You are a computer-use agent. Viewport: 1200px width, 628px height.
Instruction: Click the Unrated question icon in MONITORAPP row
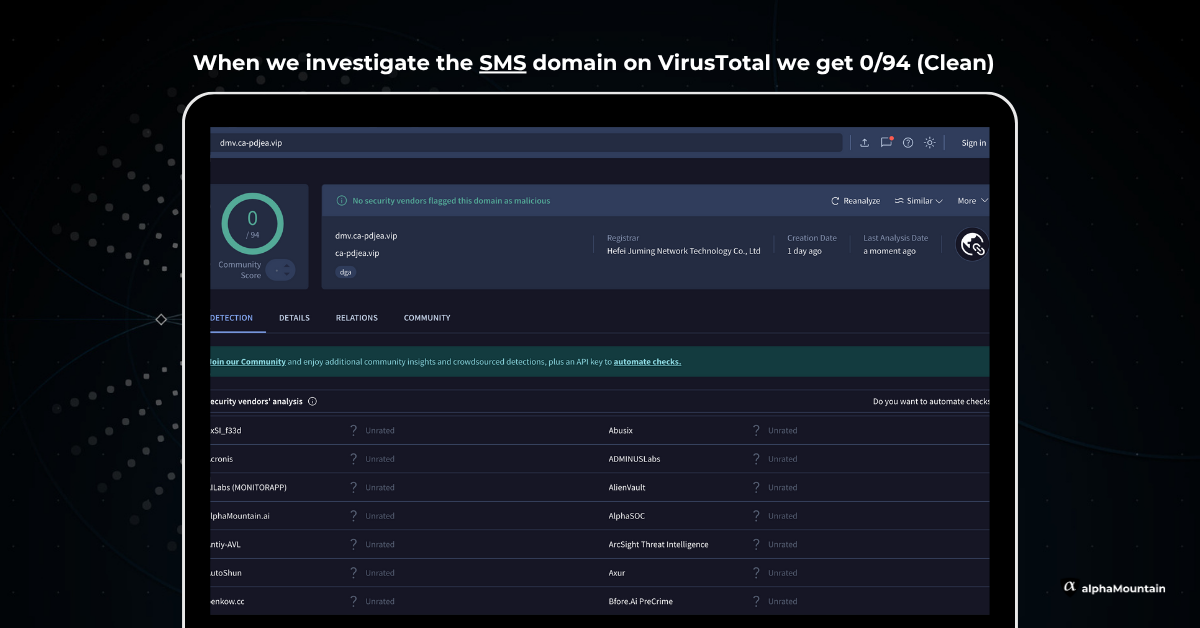[x=353, y=488]
